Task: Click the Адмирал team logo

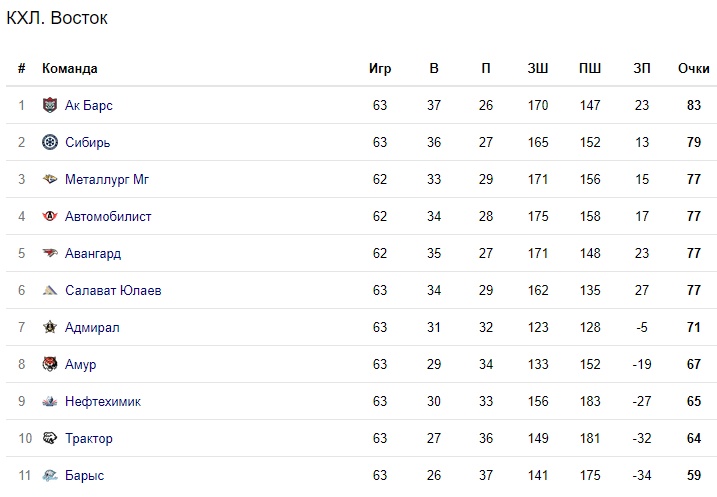Action: pos(50,328)
